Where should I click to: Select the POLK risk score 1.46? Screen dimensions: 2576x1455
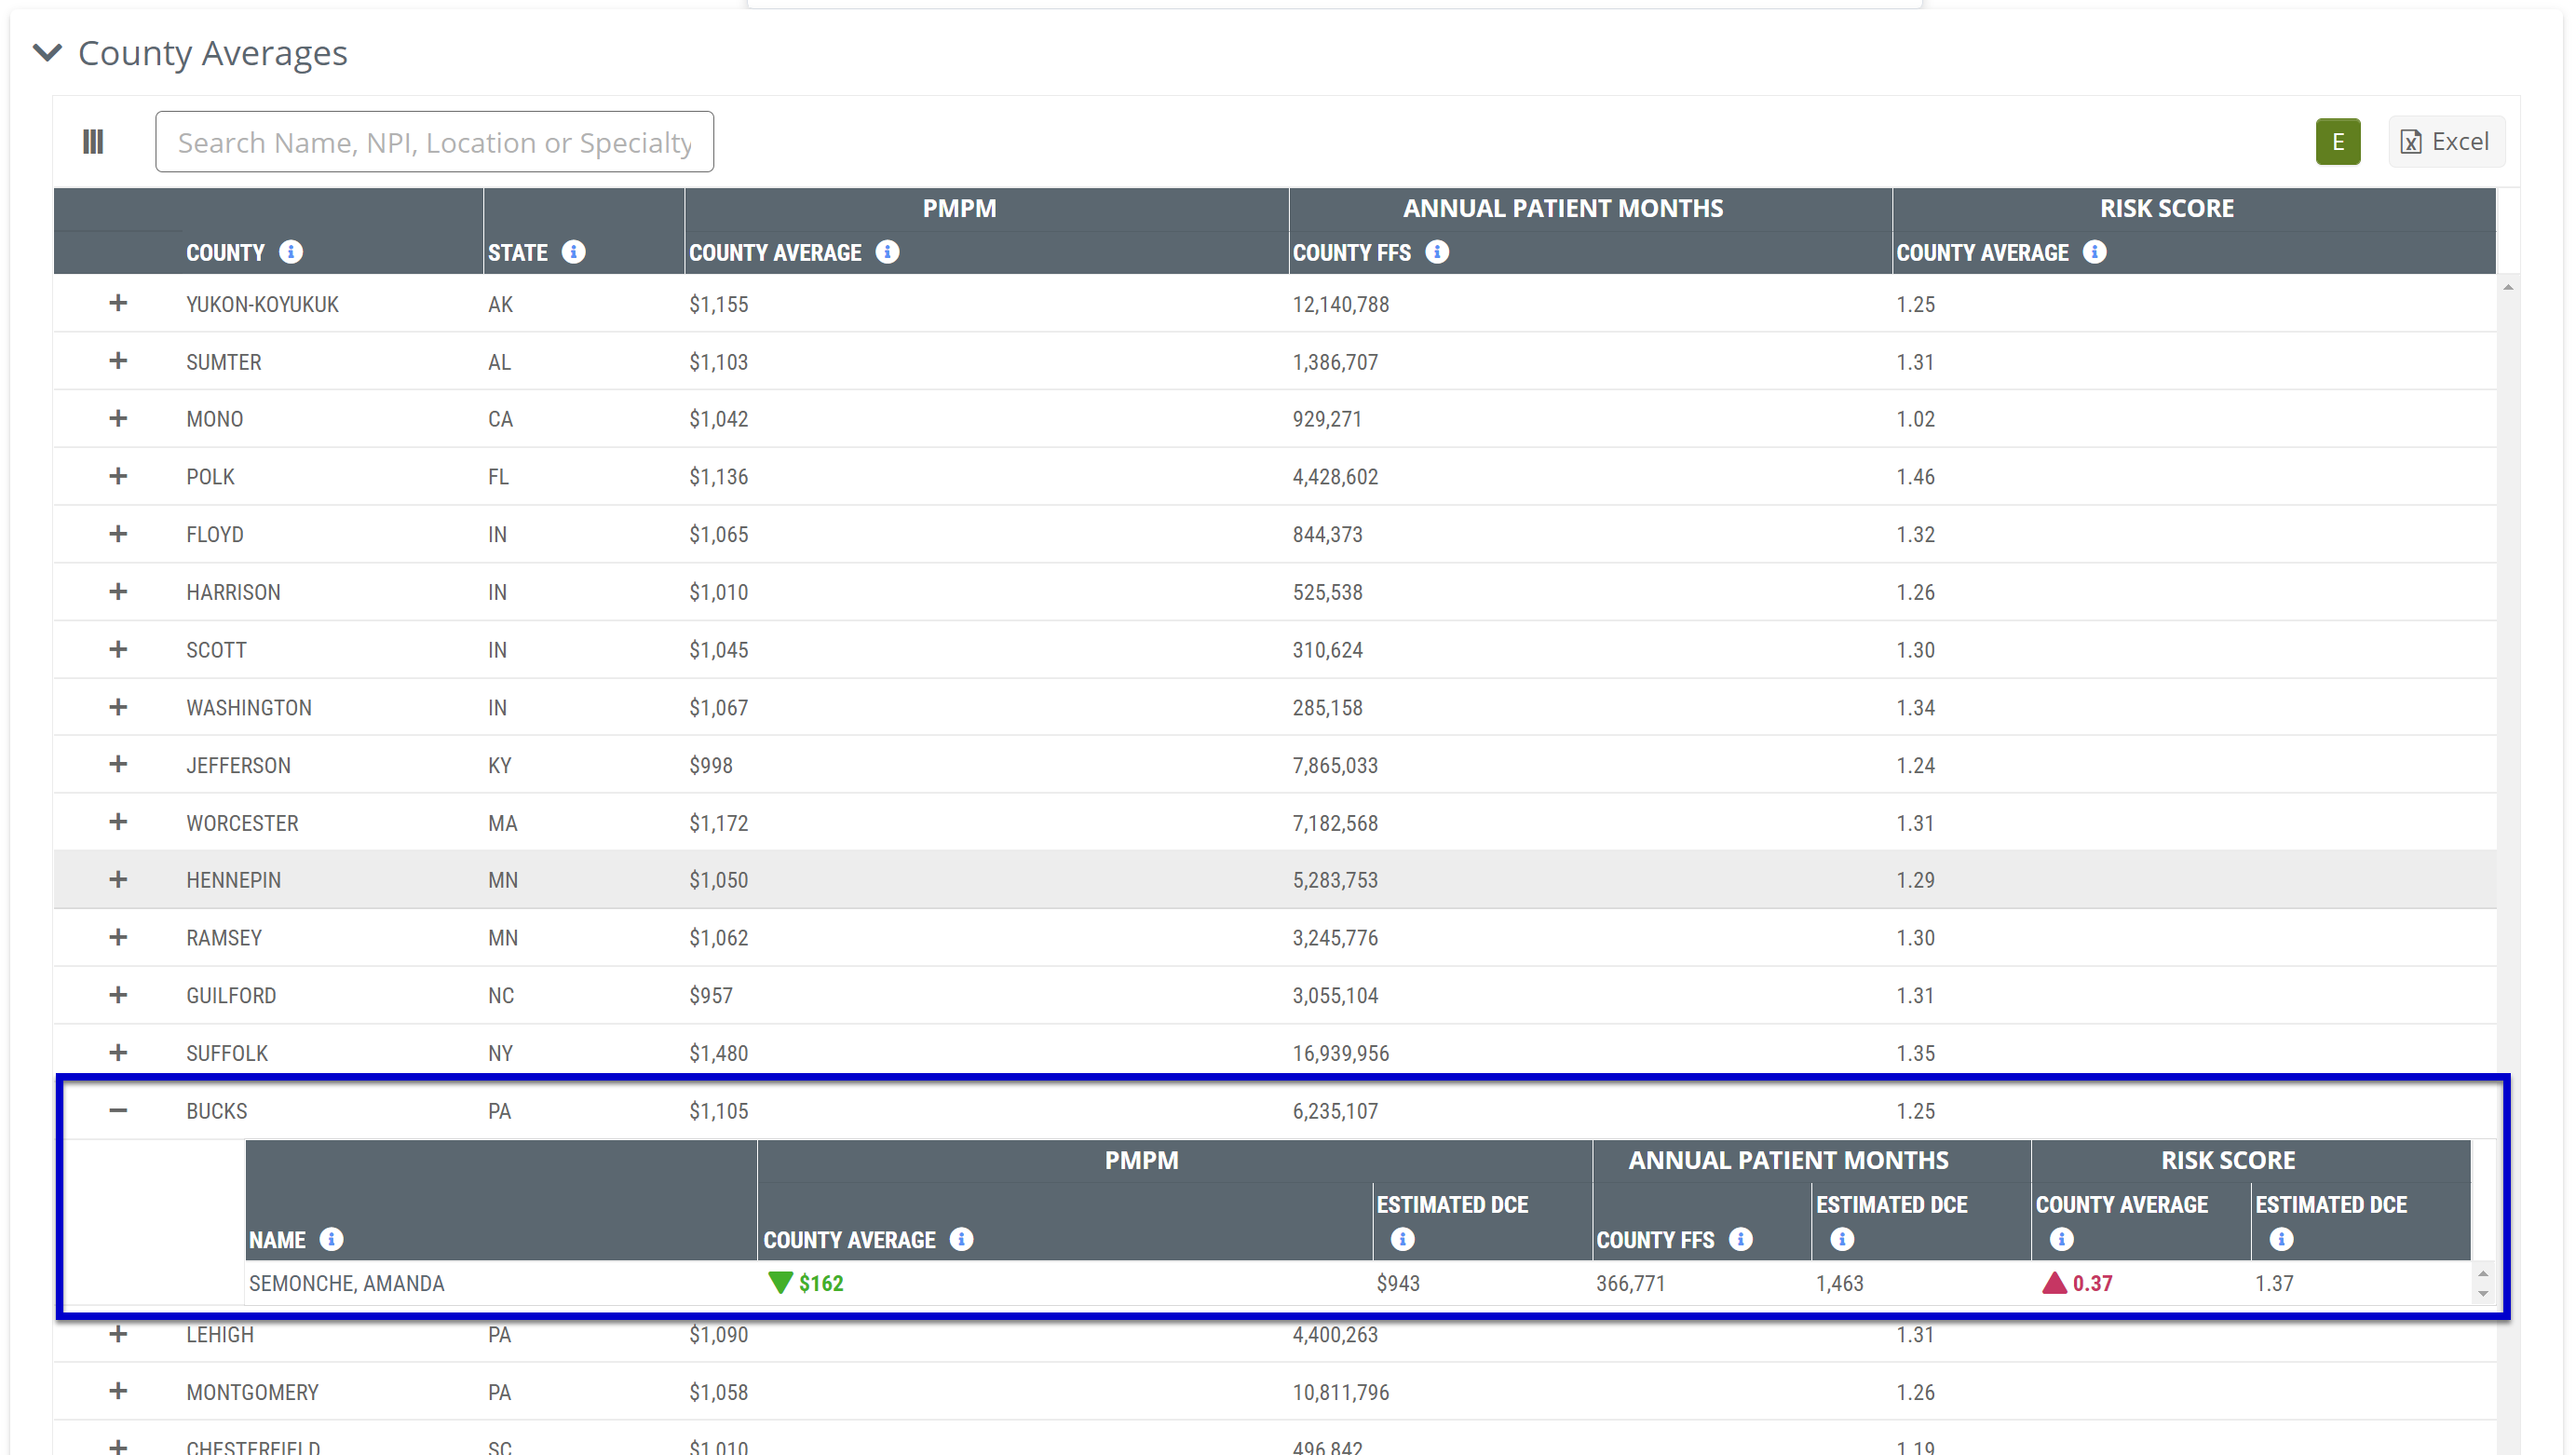[x=1915, y=477]
